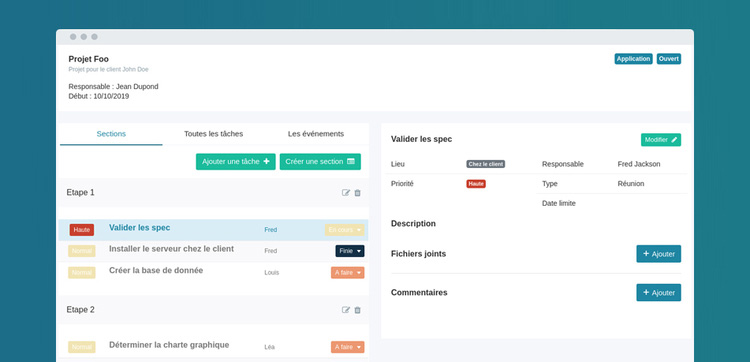Click Fred Jackson responsable value
The height and width of the screenshot is (362, 750).
click(x=639, y=164)
